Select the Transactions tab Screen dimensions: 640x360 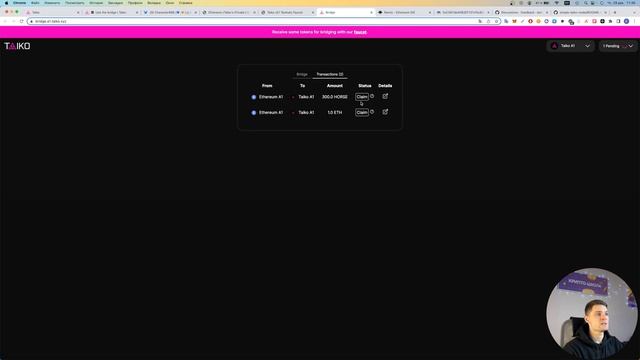point(330,74)
